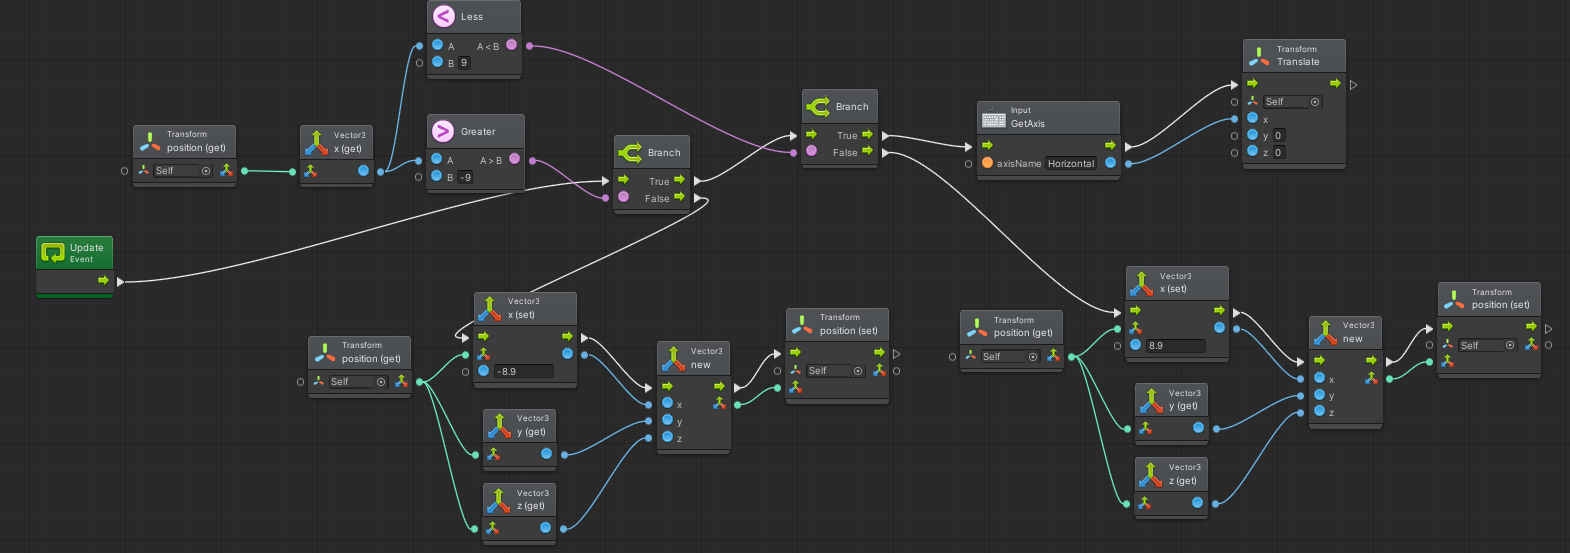Click the Update Event node icon
This screenshot has width=1570, height=553.
(x=53, y=253)
